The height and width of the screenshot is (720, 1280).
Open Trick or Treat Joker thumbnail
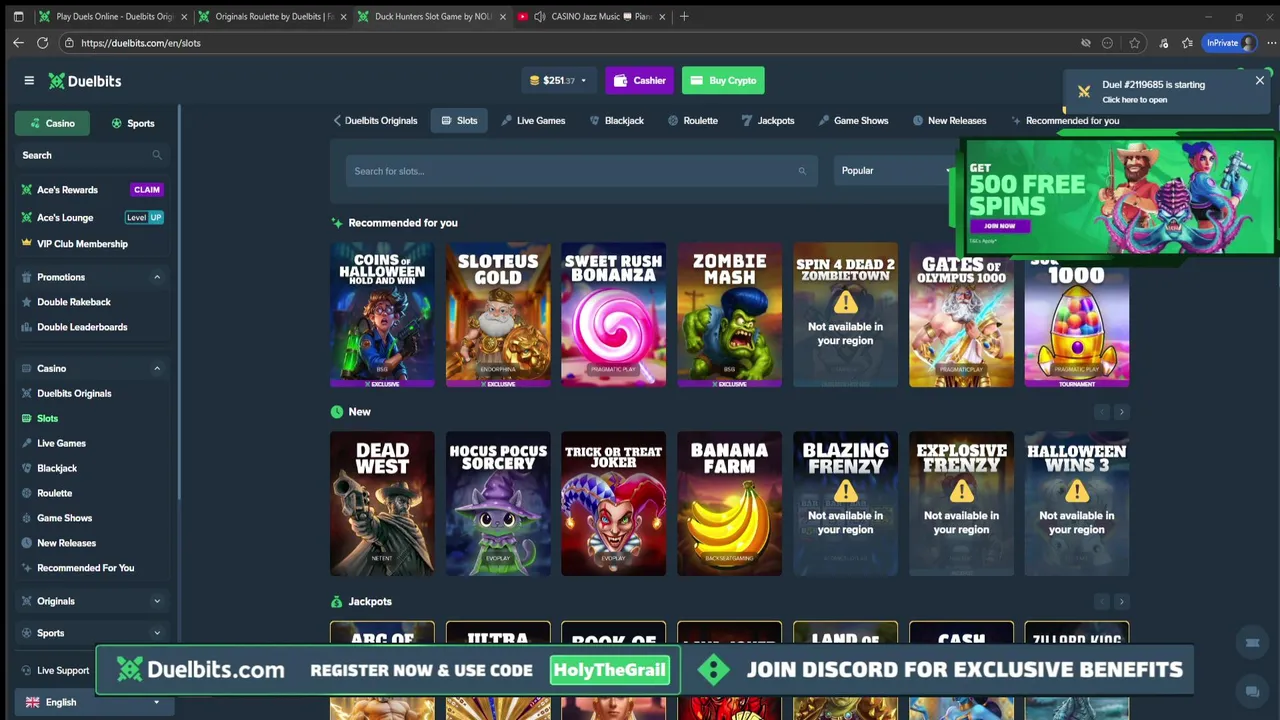[x=614, y=503]
